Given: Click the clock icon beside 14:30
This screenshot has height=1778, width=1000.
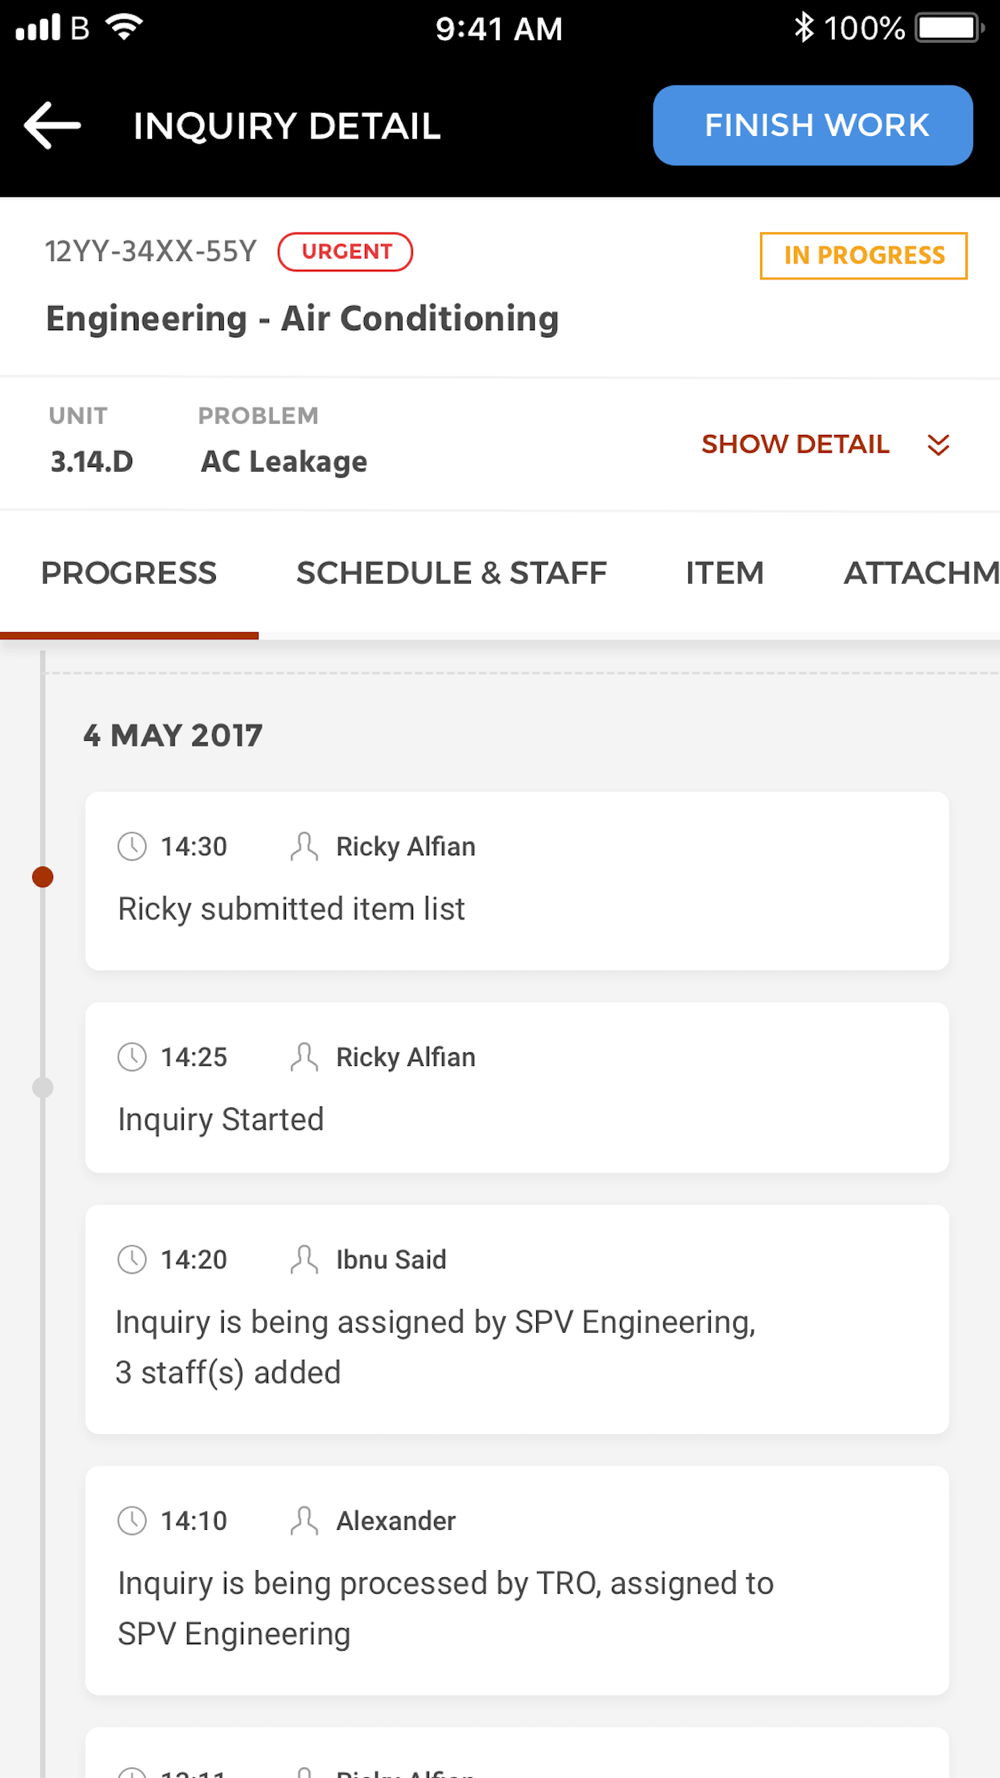Looking at the screenshot, I should [132, 846].
